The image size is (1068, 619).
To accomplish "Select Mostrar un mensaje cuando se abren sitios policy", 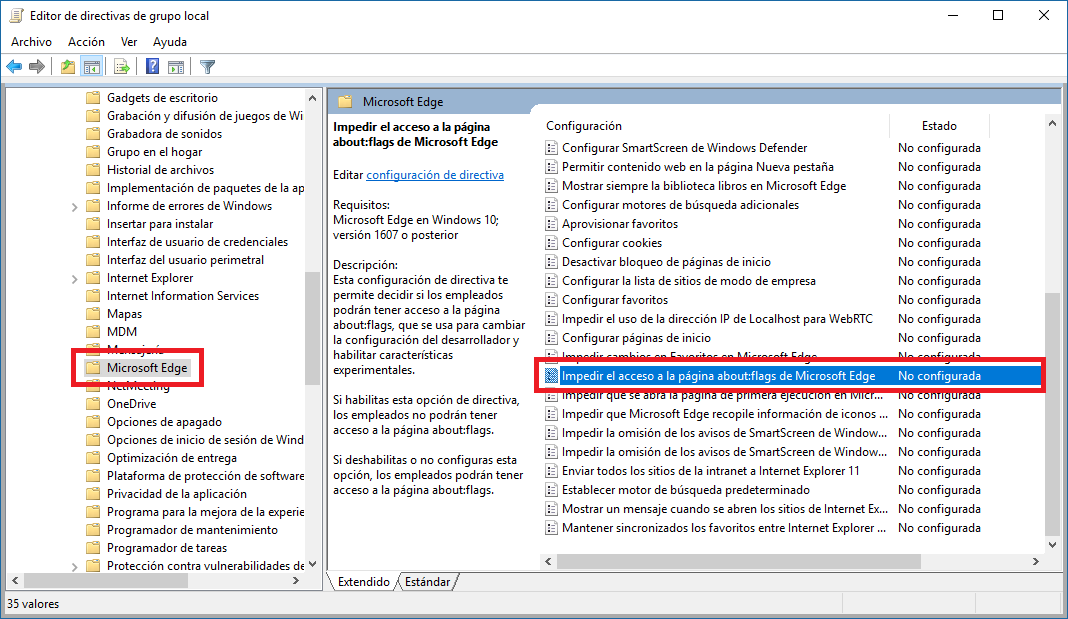I will pos(725,509).
